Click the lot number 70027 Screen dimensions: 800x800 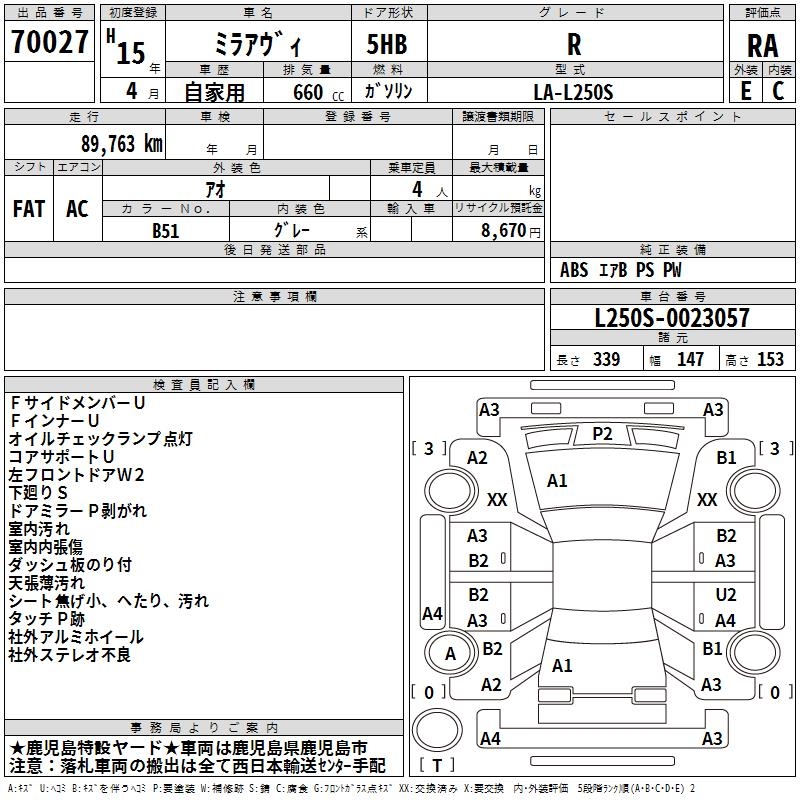[x=49, y=42]
